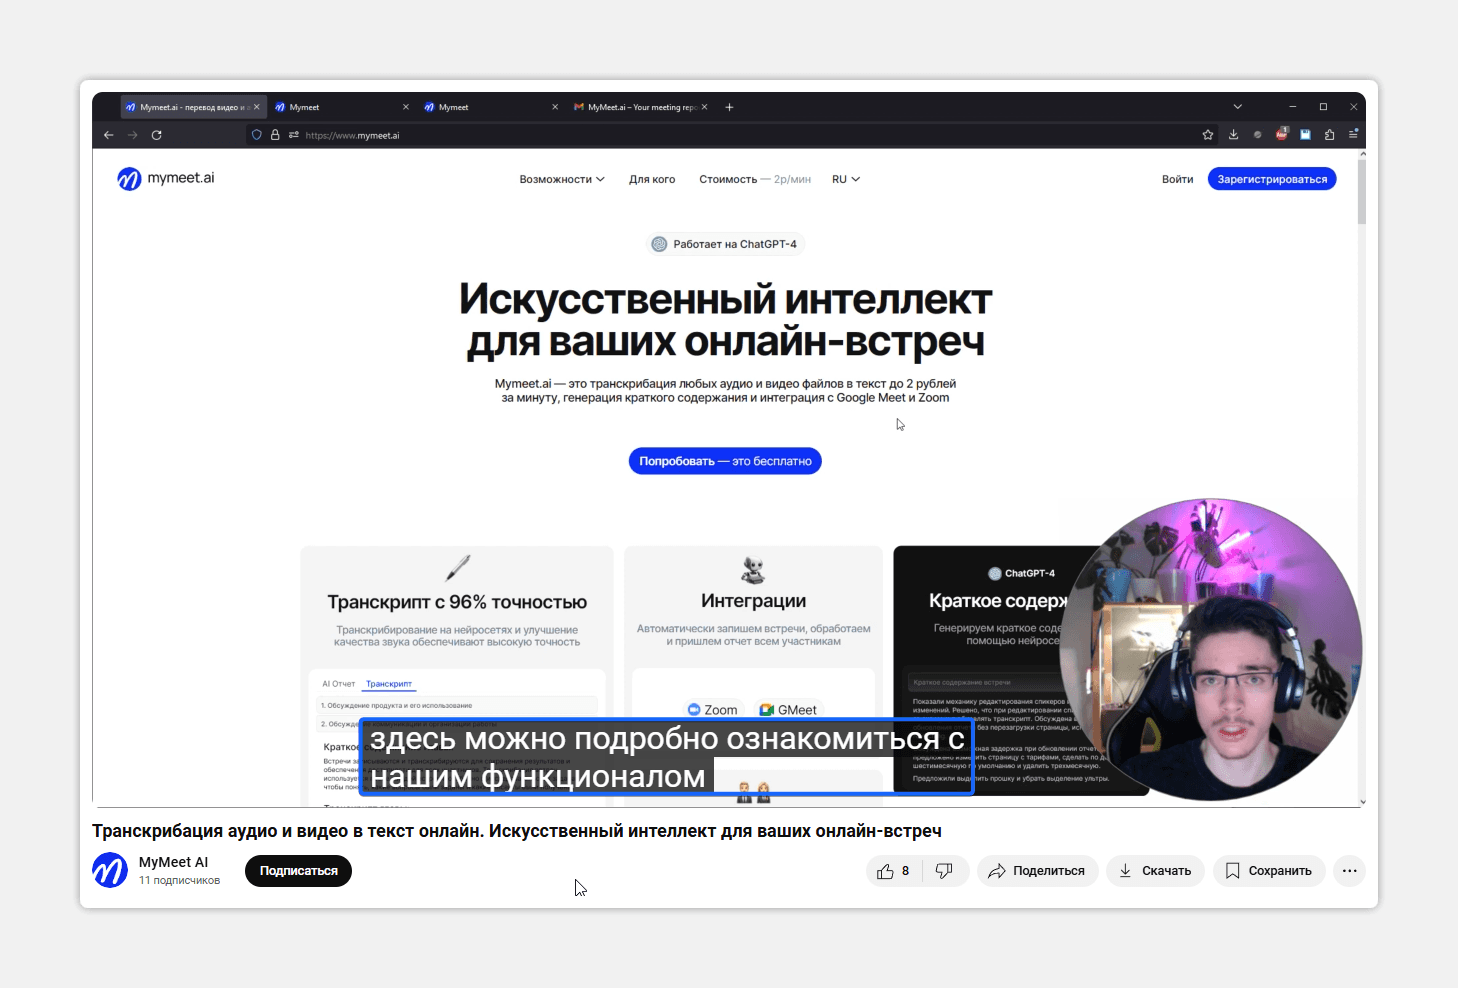Save the video via Сохранить
1458x988 pixels.
tap(1269, 871)
